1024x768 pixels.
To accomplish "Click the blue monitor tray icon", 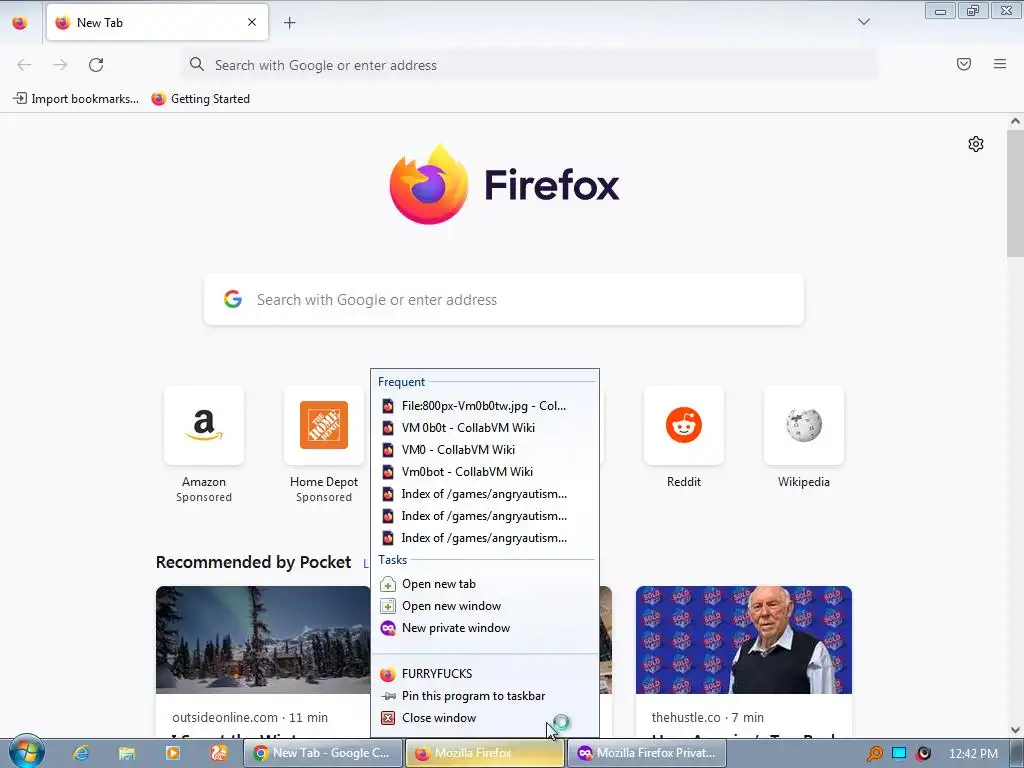I will click(x=899, y=754).
